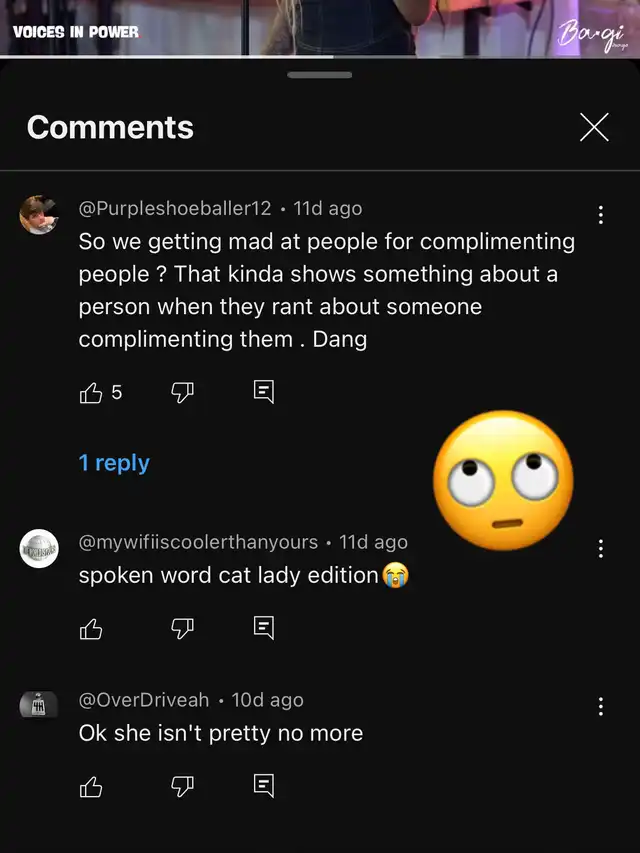Open options menu for @OverDriveah comment
This screenshot has height=853, width=640.
point(600,707)
